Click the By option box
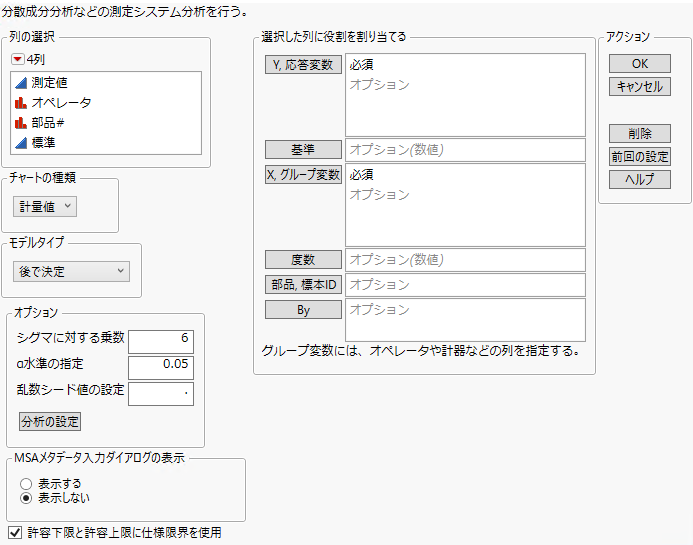Image resolution: width=693 pixels, height=545 pixels. tap(465, 320)
